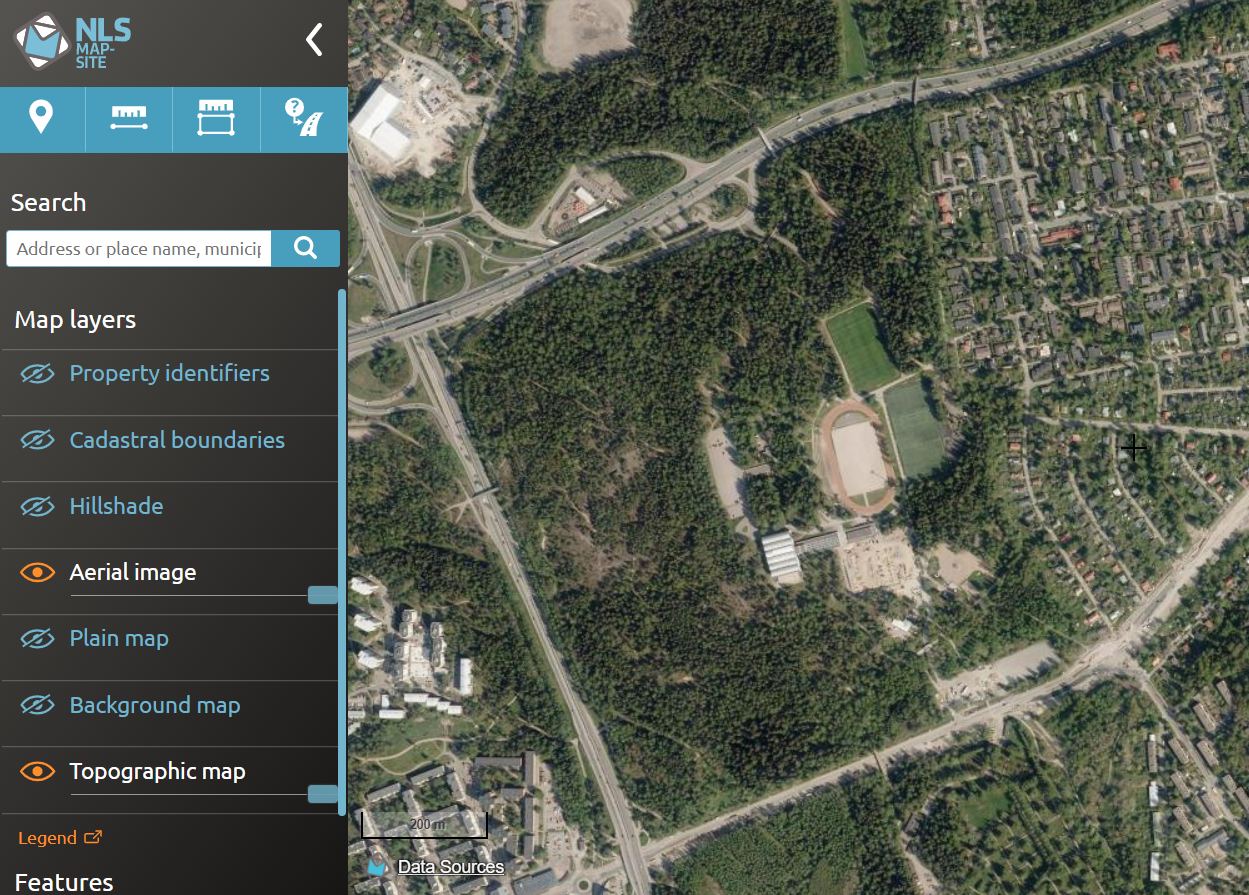
Task: Click the magnifier search button
Action: [x=306, y=249]
